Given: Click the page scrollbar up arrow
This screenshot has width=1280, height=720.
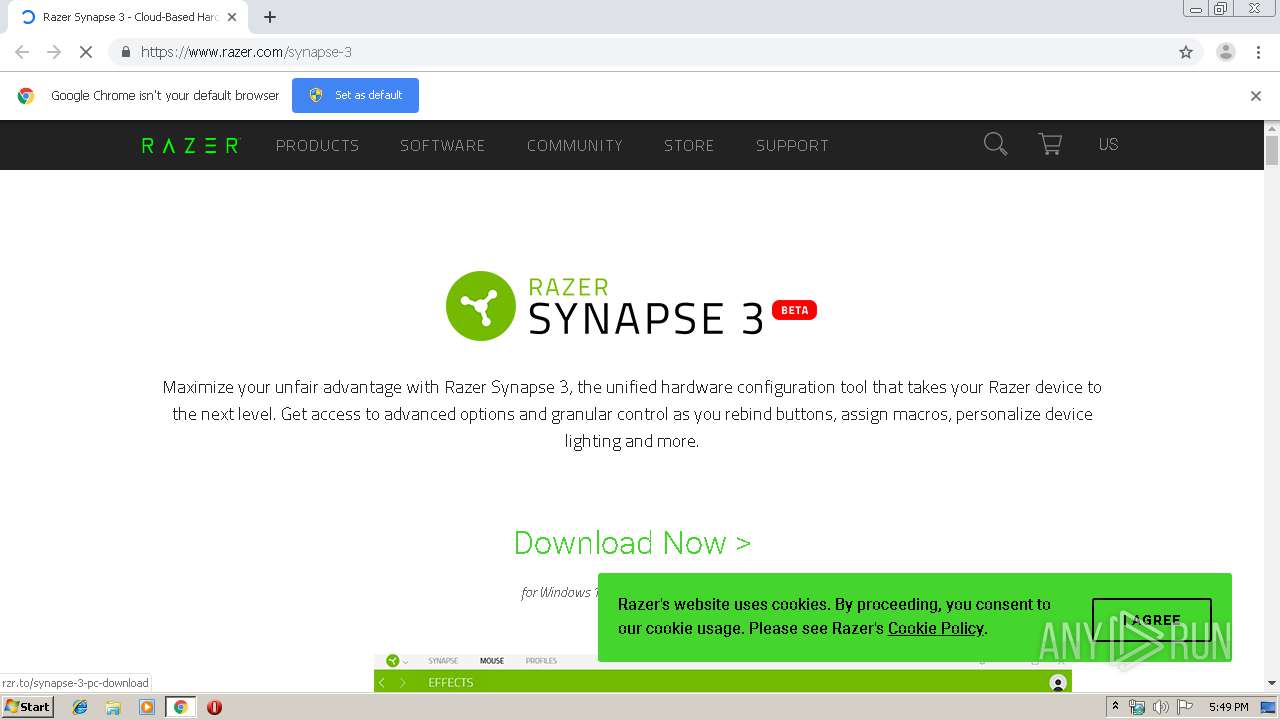Looking at the screenshot, I should [x=1272, y=128].
